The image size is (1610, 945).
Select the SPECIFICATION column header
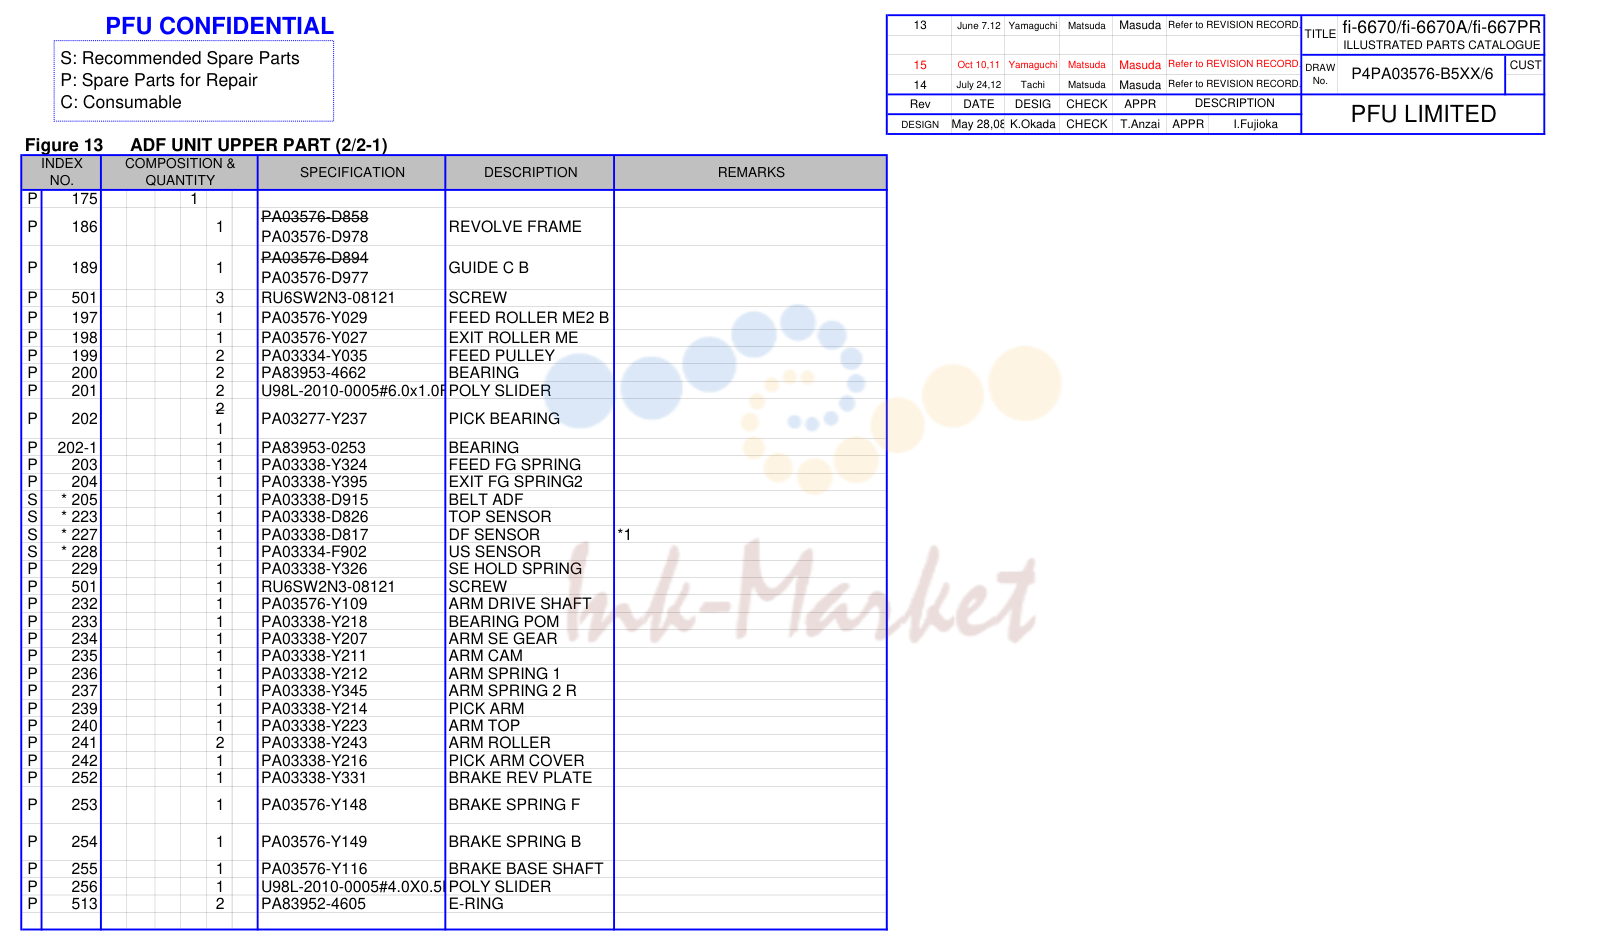tap(352, 172)
